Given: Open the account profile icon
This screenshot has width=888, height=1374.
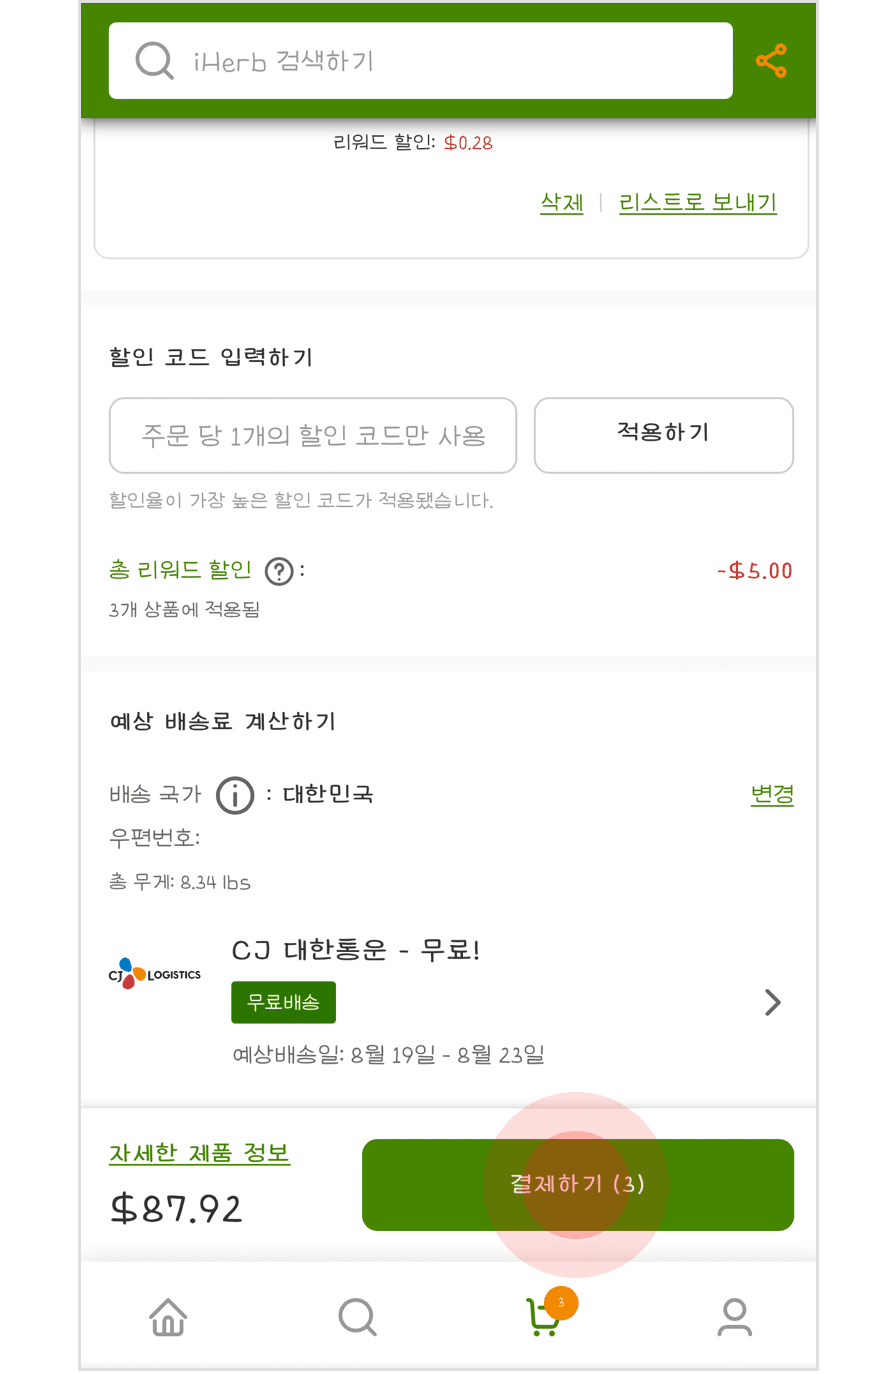Looking at the screenshot, I should point(734,1317).
